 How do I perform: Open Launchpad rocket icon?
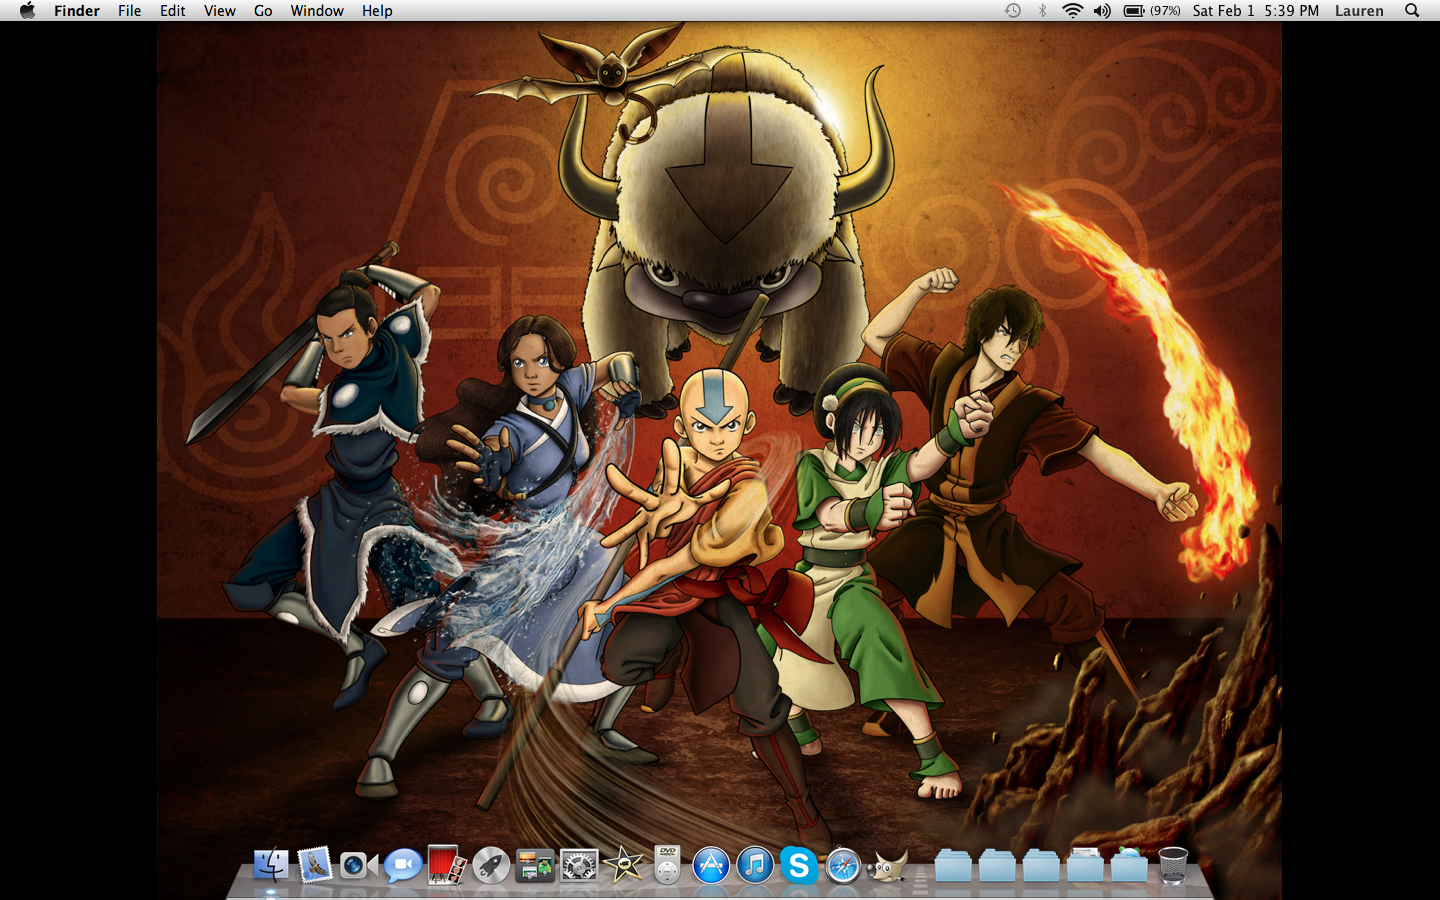[490, 865]
